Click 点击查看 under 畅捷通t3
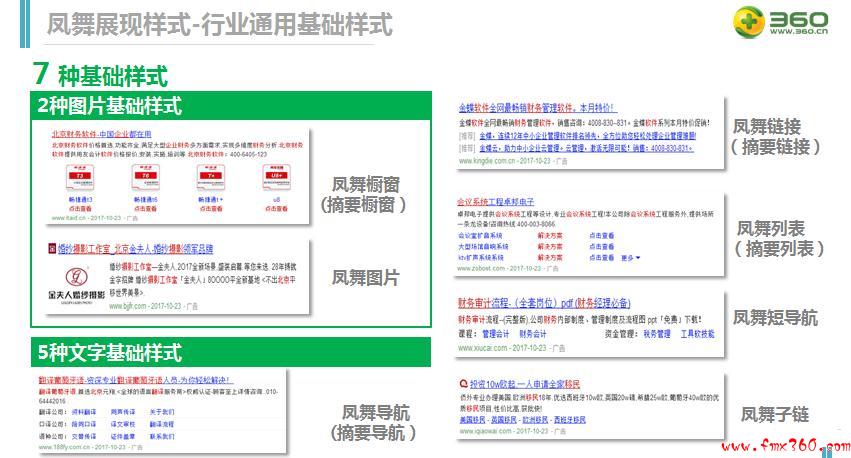Image resolution: width=851 pixels, height=458 pixels. 80,209
